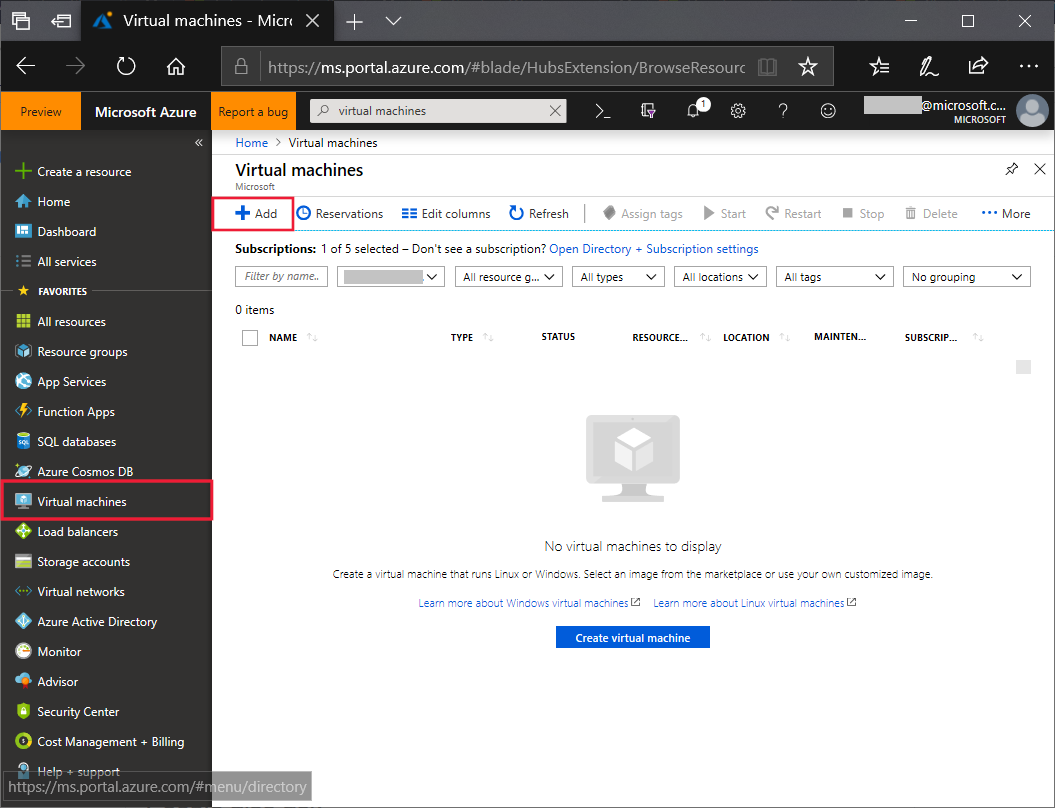Open the All locations filter dropdown

[x=720, y=276]
